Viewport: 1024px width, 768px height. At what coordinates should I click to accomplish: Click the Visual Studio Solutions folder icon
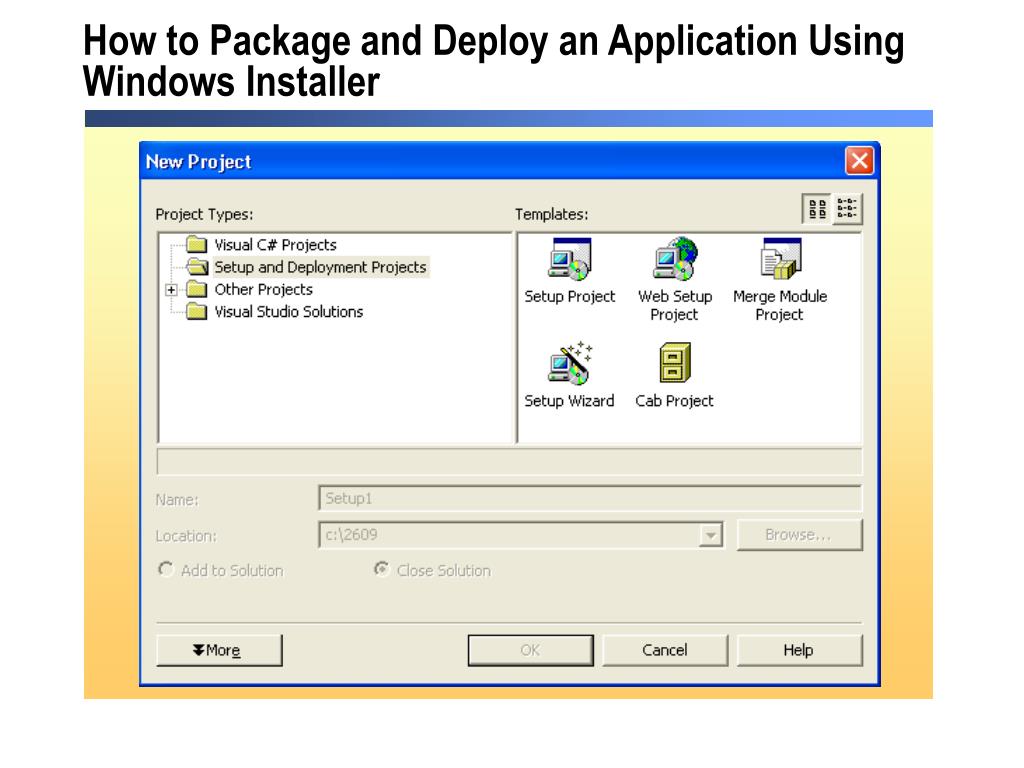[x=196, y=312]
